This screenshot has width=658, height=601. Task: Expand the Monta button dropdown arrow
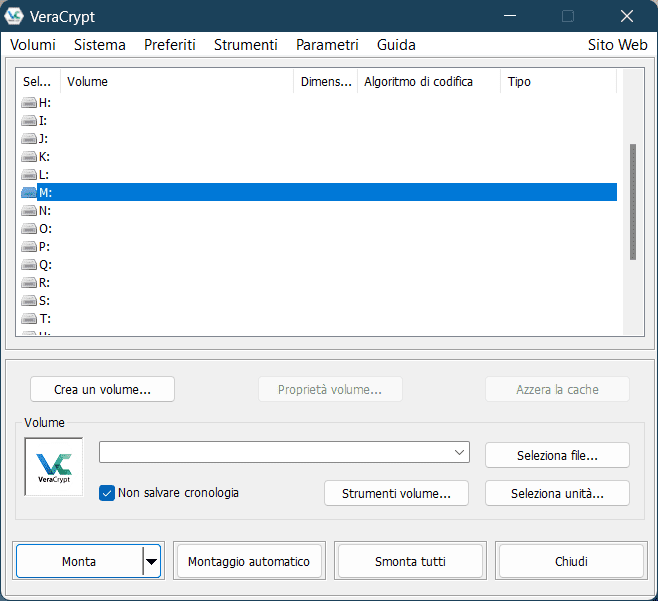coord(151,561)
